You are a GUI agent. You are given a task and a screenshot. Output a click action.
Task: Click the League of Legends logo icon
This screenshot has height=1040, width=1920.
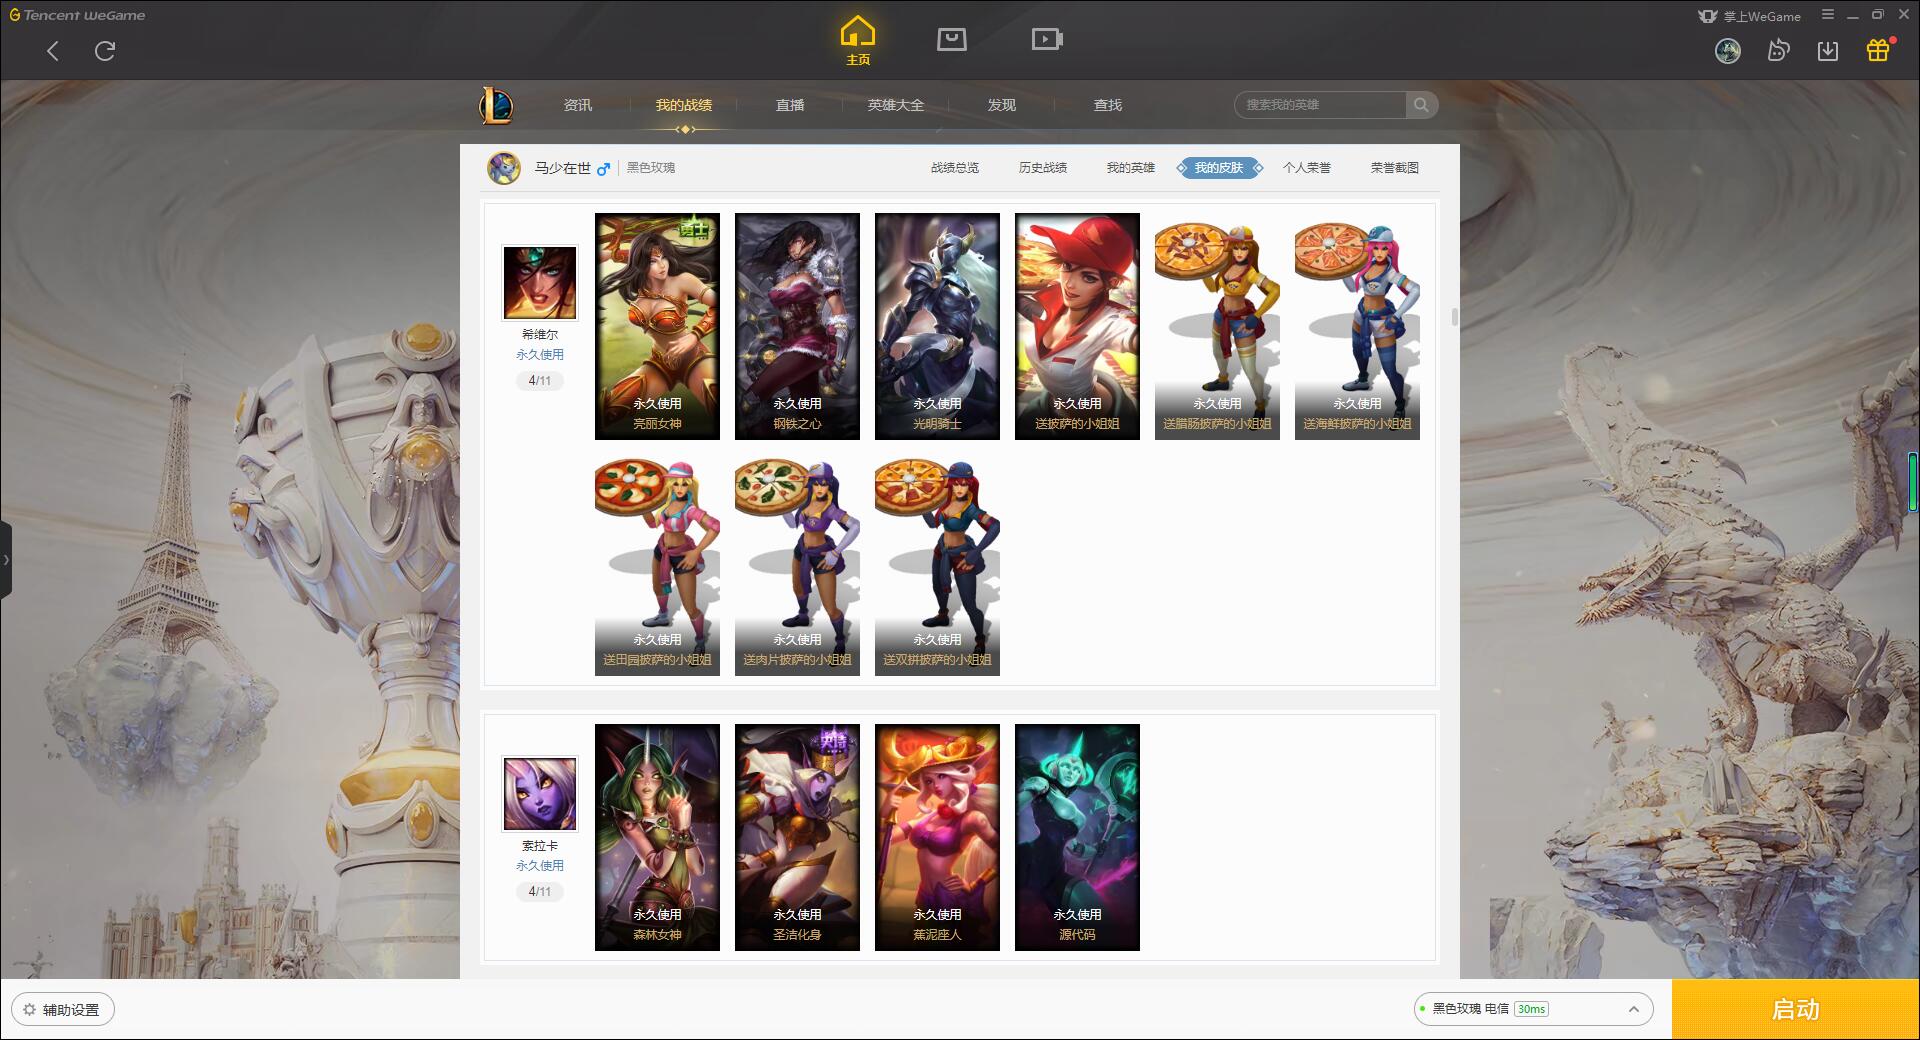(x=496, y=105)
